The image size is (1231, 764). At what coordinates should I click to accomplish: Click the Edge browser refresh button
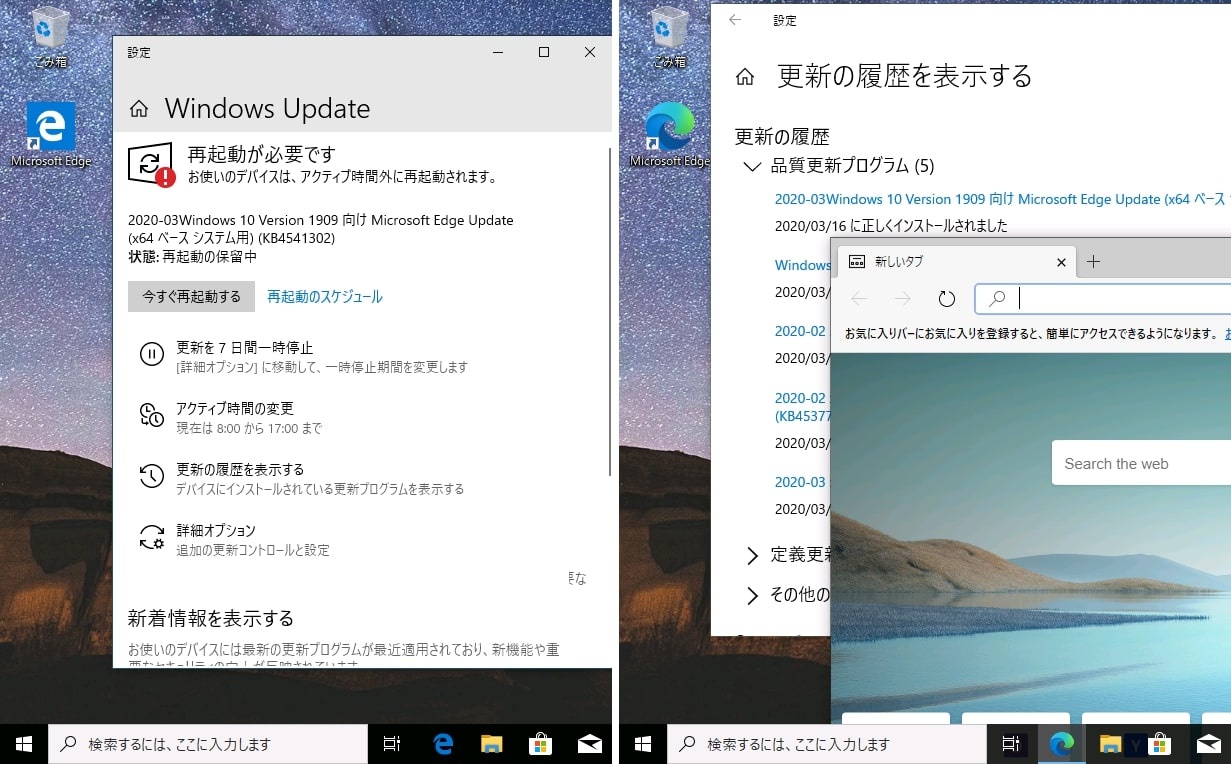(946, 298)
